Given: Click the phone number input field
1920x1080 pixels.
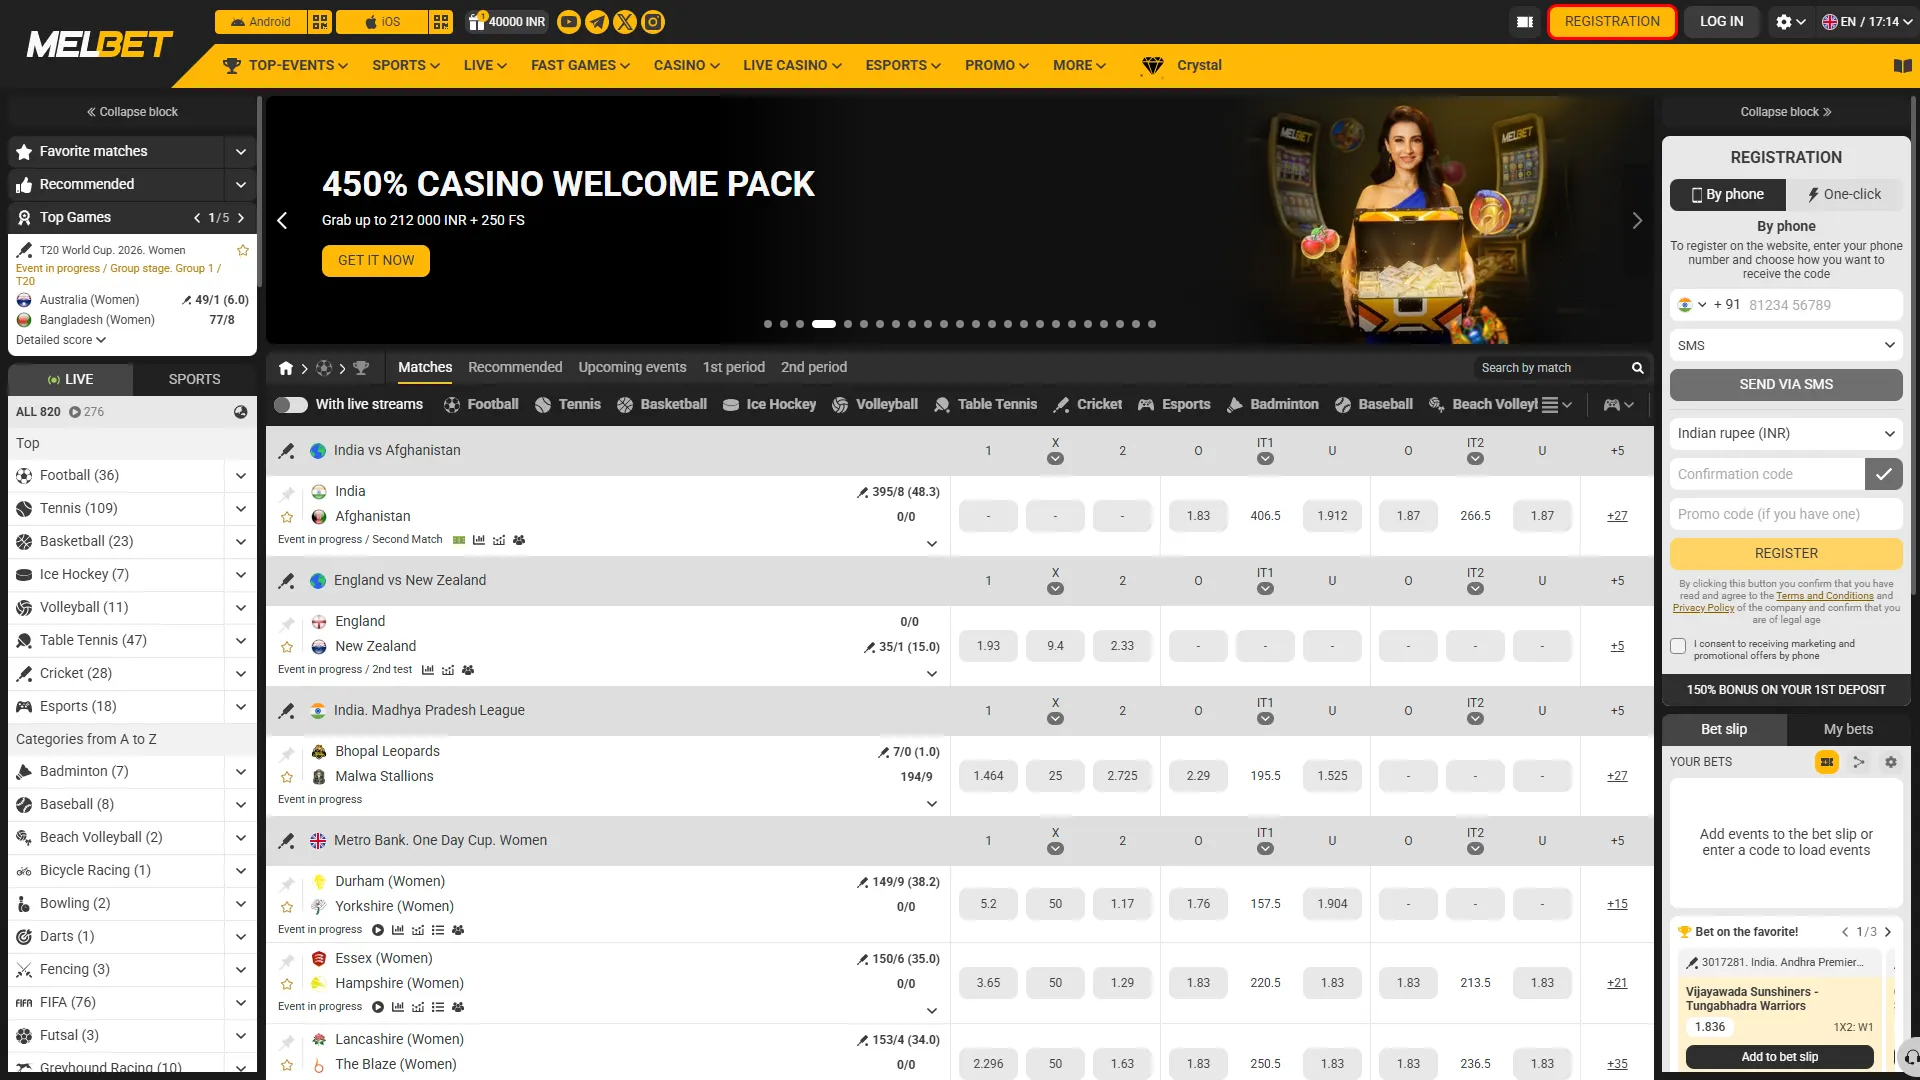Looking at the screenshot, I should (1822, 305).
